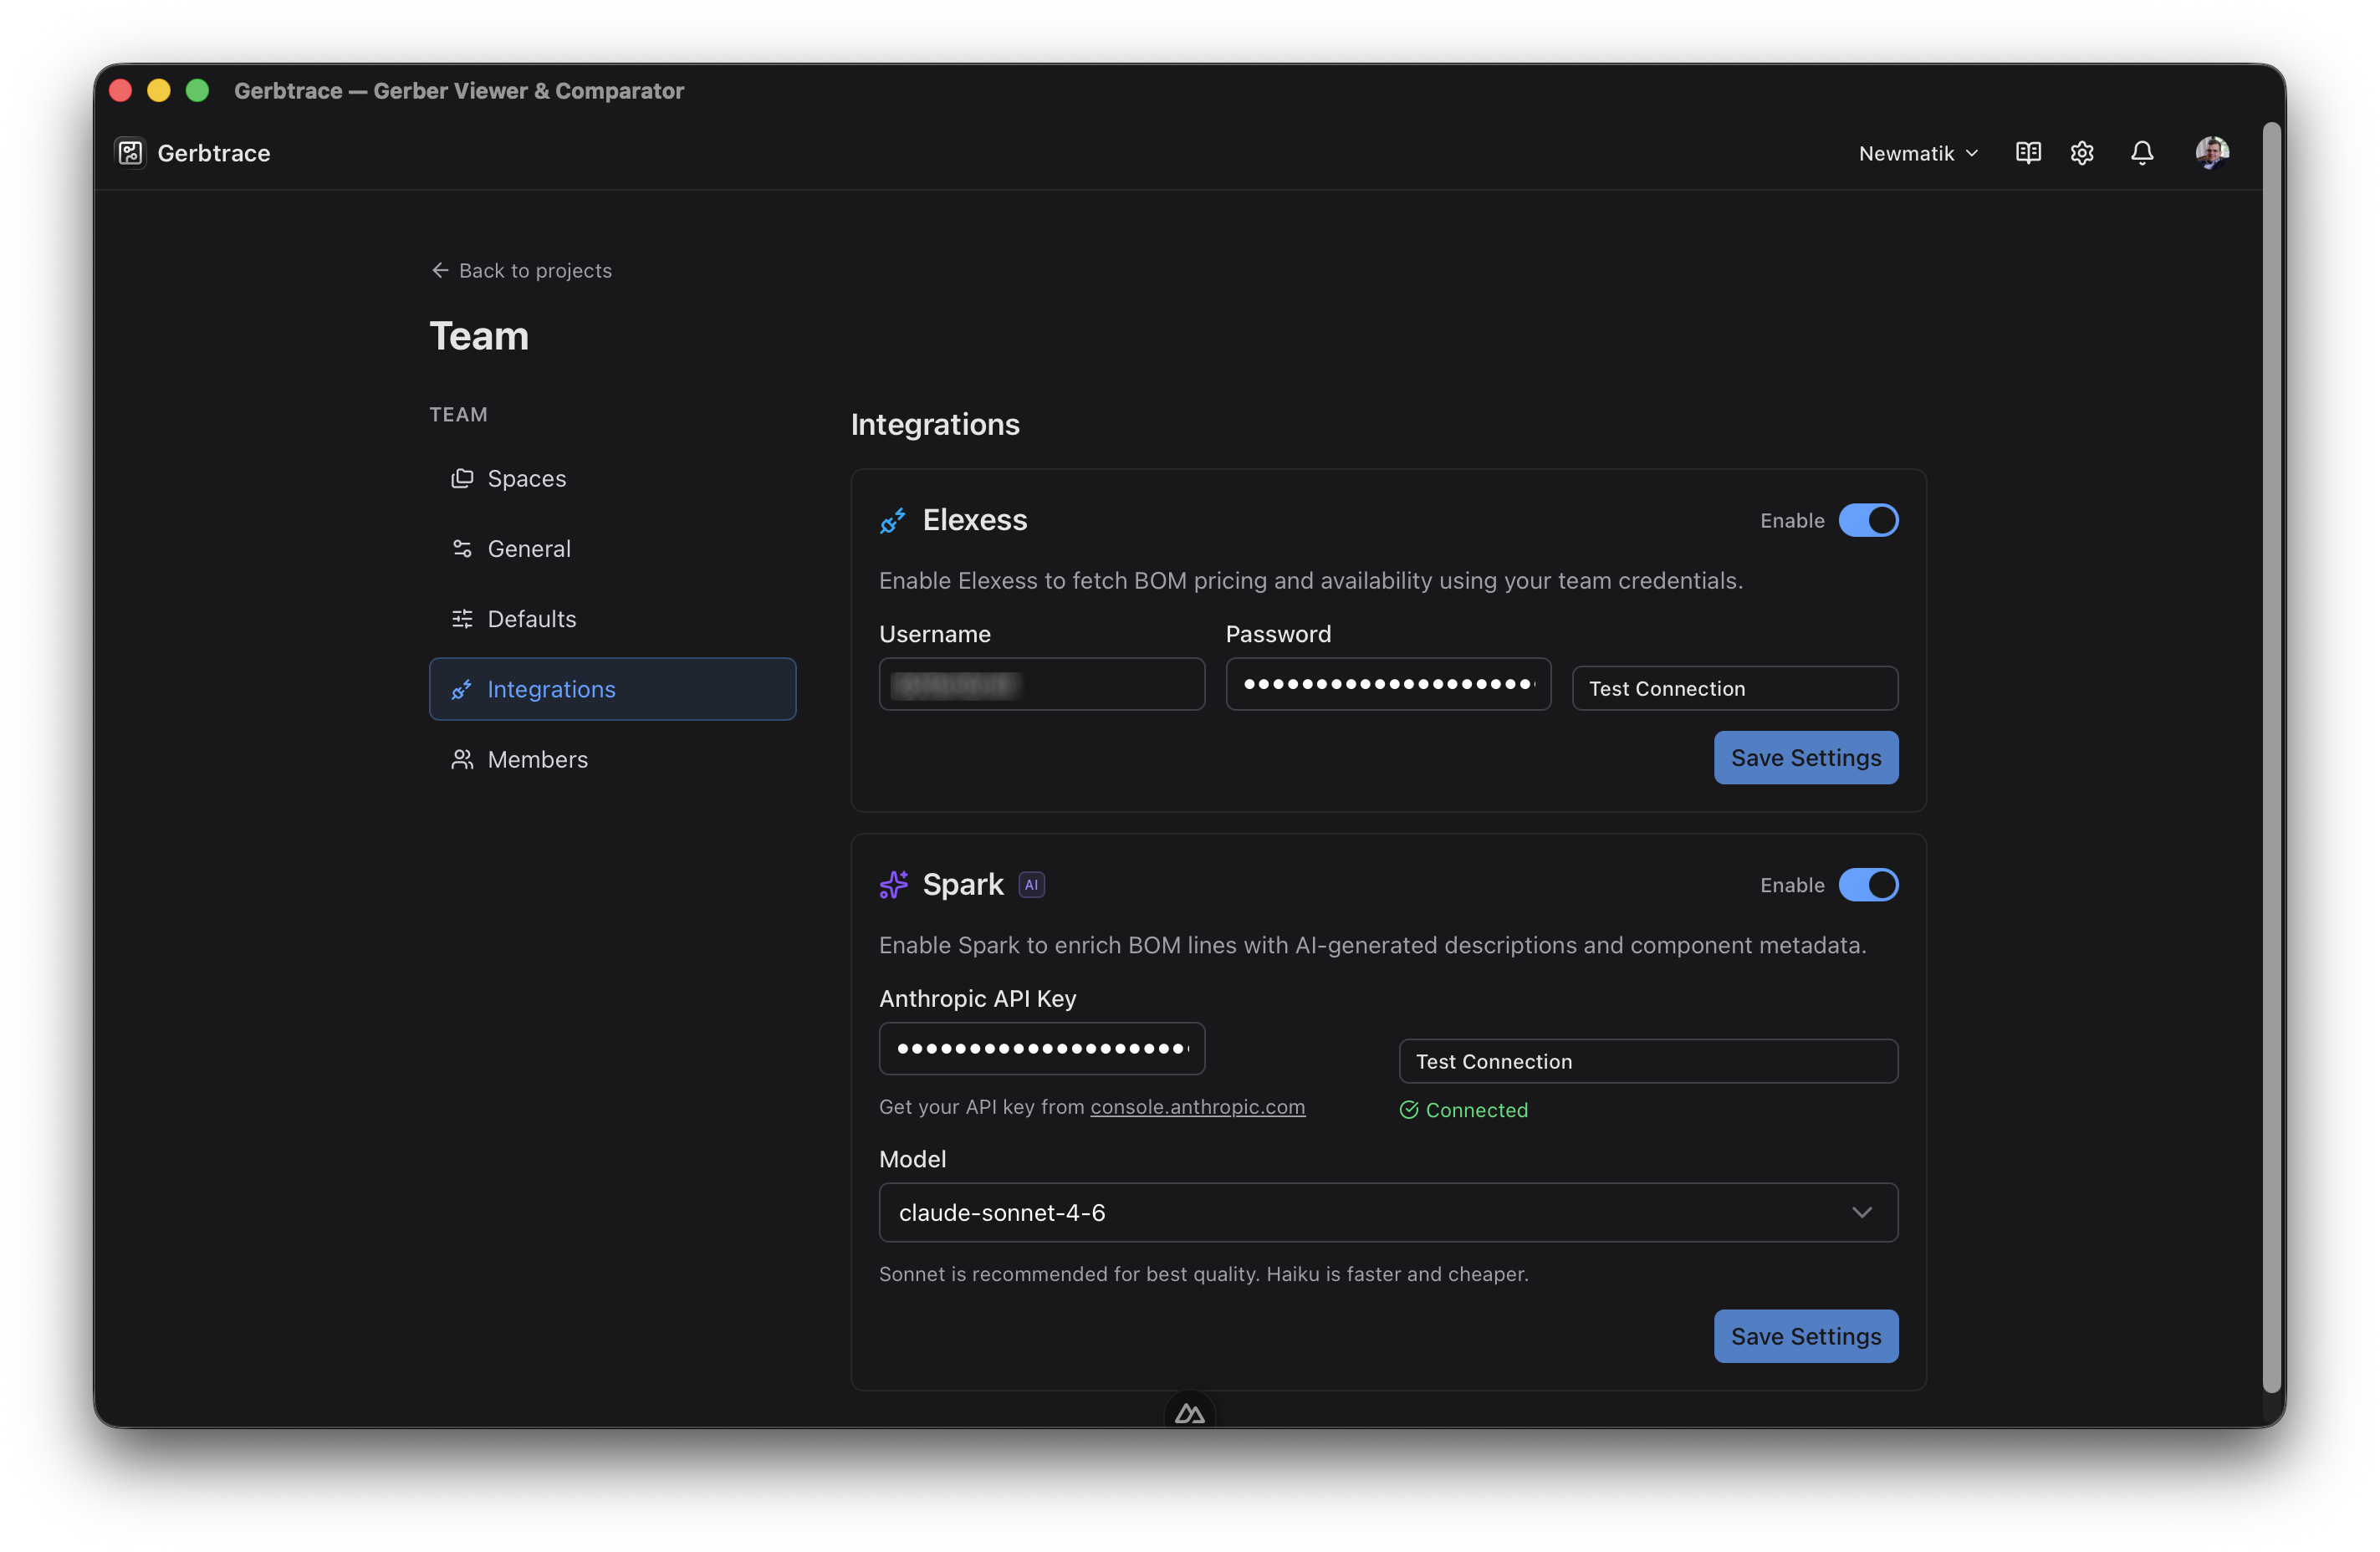This screenshot has height=1552, width=2380.
Task: Click the Elexess Password field
Action: (1388, 684)
